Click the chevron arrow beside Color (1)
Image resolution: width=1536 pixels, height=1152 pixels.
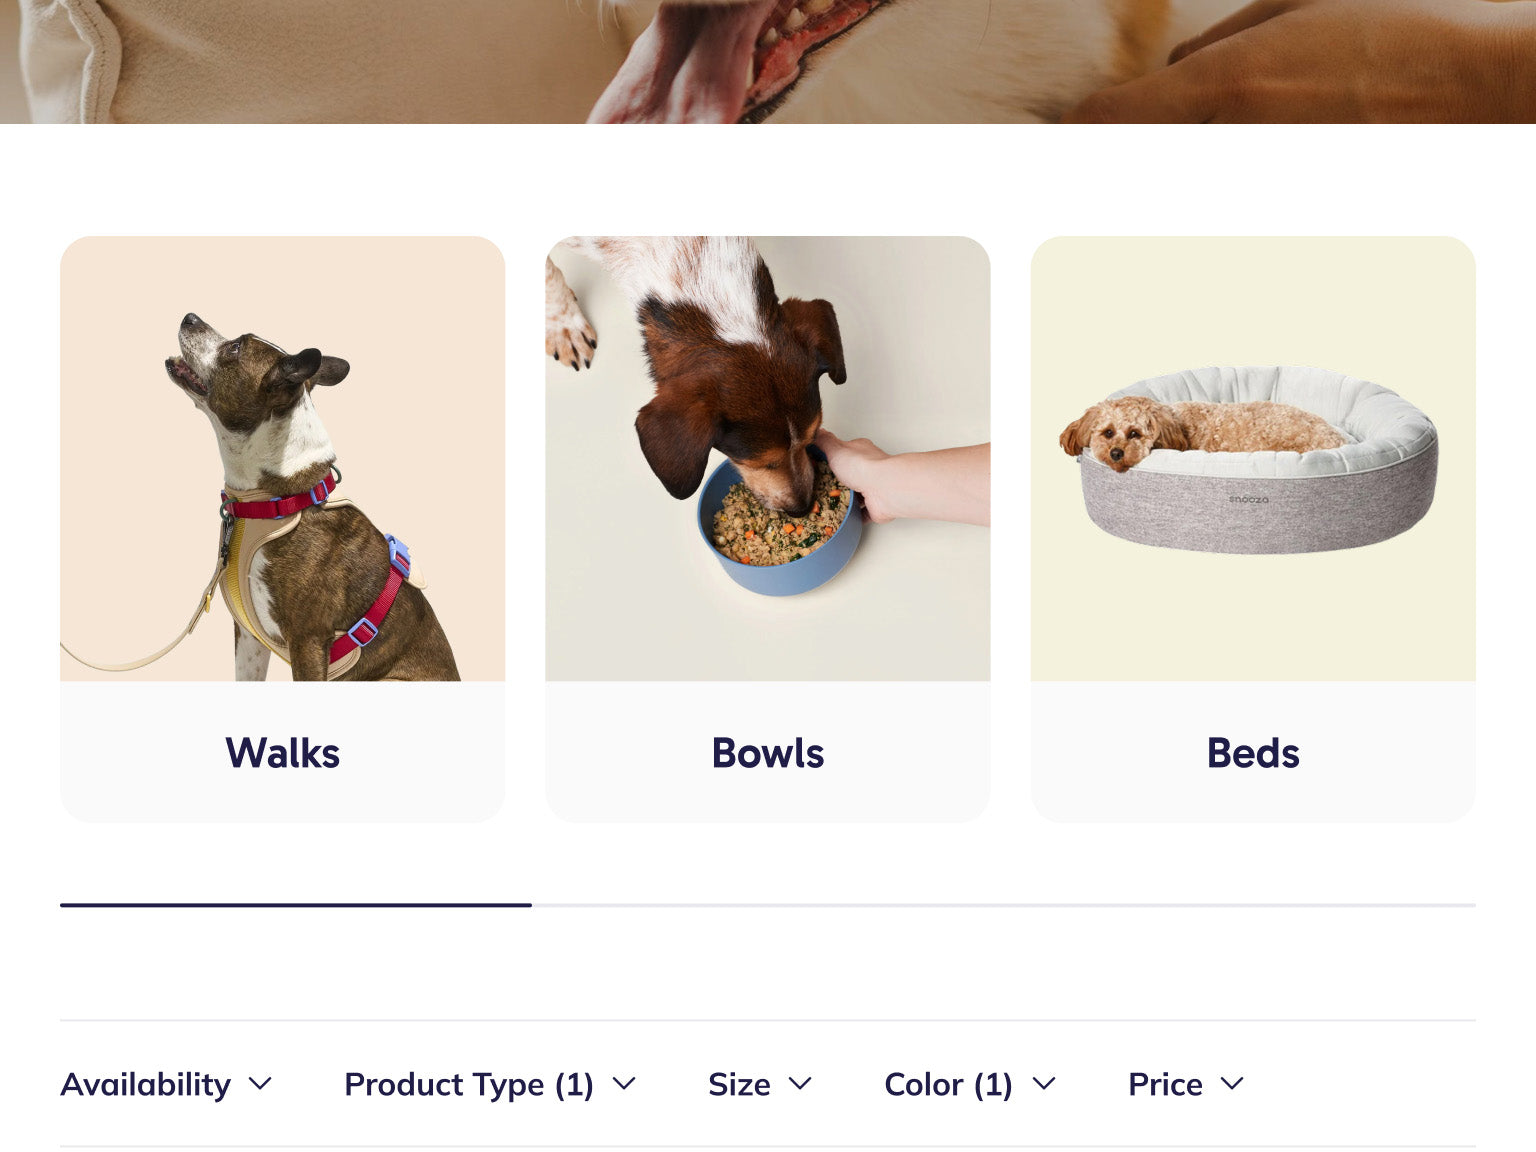[1044, 1084]
